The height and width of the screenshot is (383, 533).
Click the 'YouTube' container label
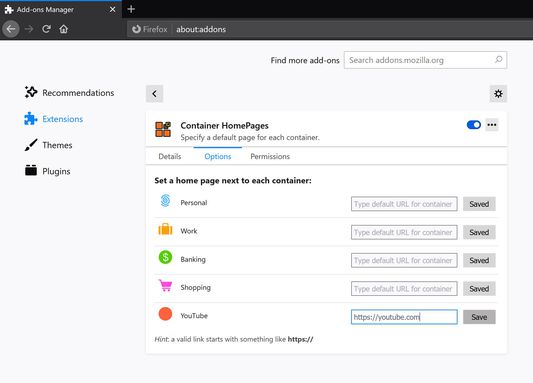194,316
